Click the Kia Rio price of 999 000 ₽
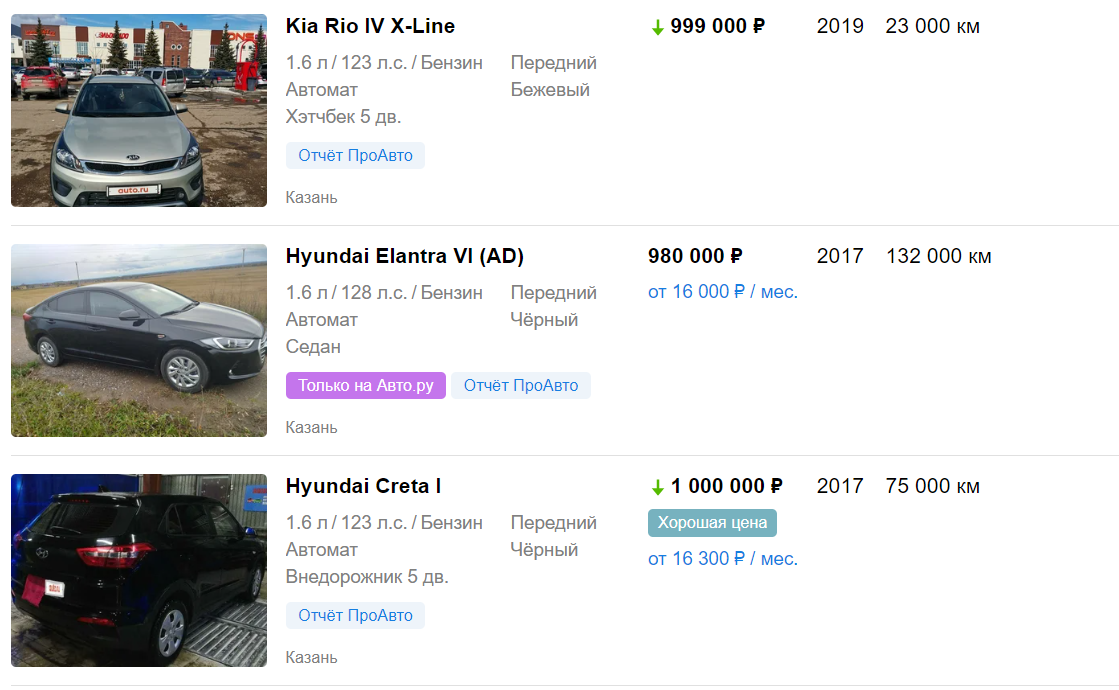The width and height of the screenshot is (1119, 690). (x=717, y=26)
